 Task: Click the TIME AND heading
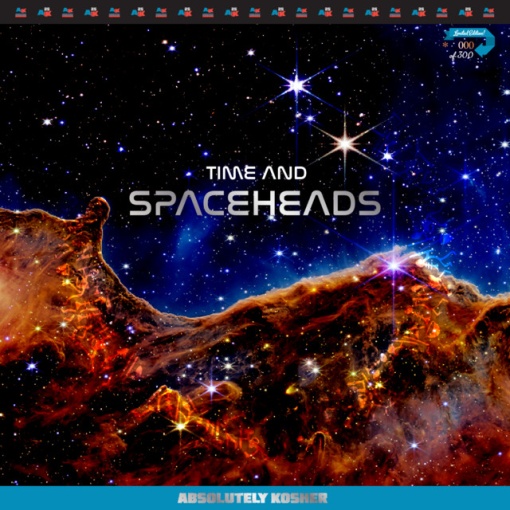point(256,173)
